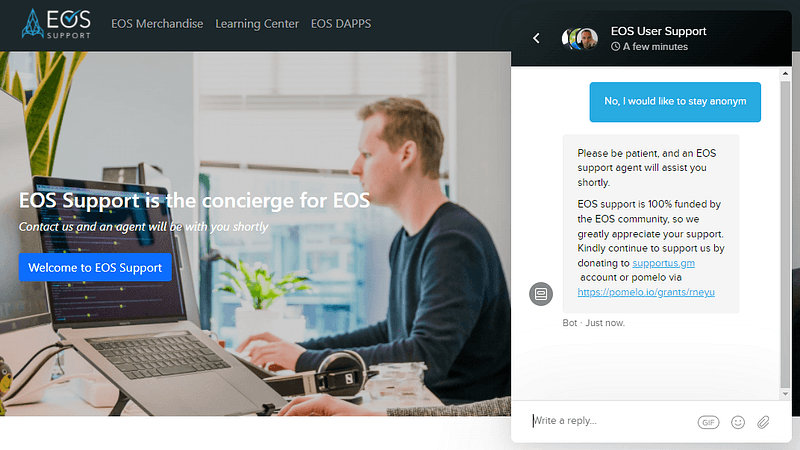This screenshot has height=450, width=800.
Task: Click the Welcome to EOS Support button
Action: 95,267
